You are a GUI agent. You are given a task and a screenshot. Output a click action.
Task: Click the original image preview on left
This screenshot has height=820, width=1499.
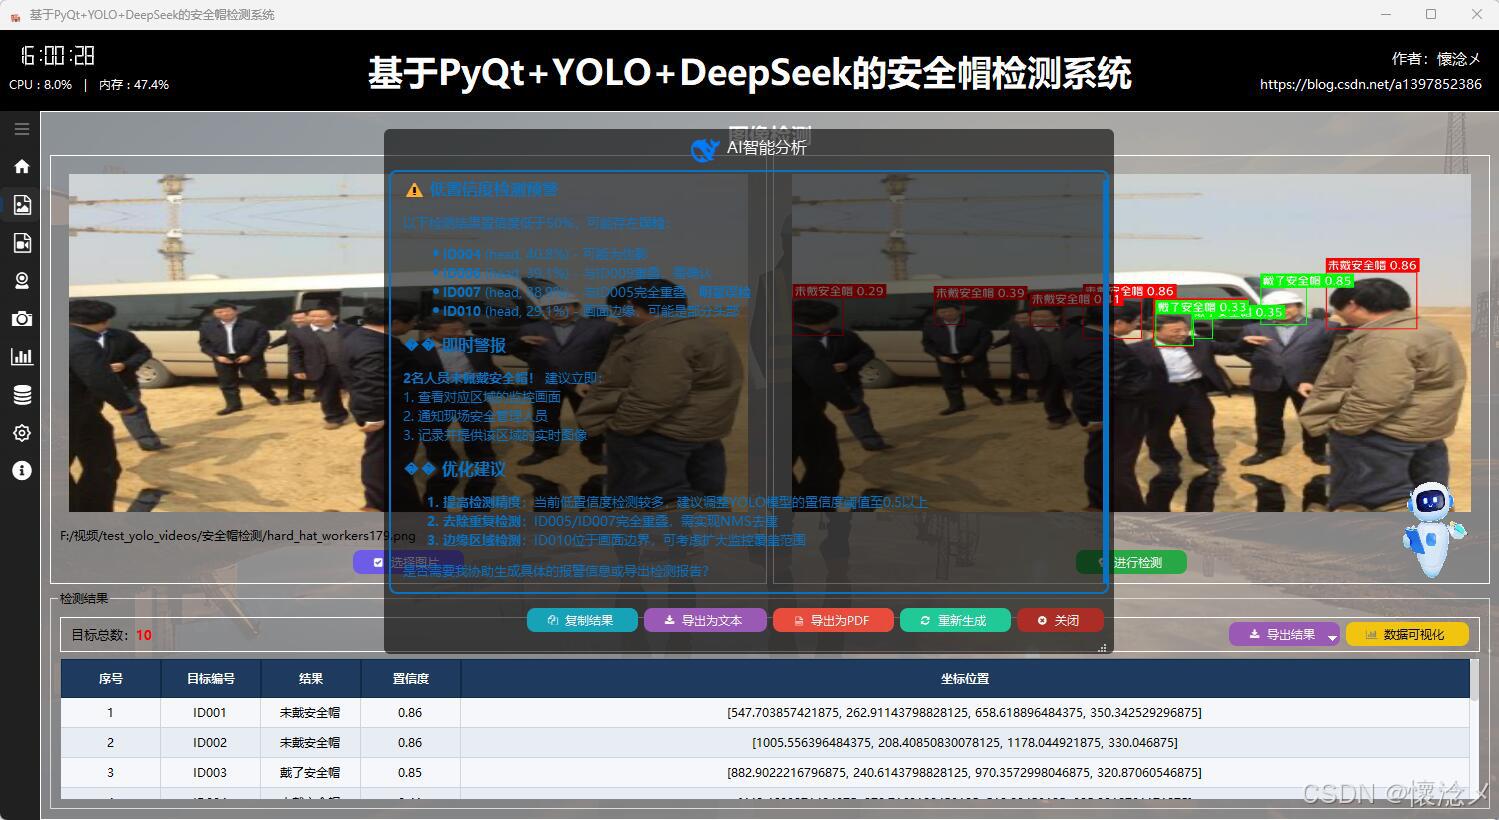[x=408, y=343]
